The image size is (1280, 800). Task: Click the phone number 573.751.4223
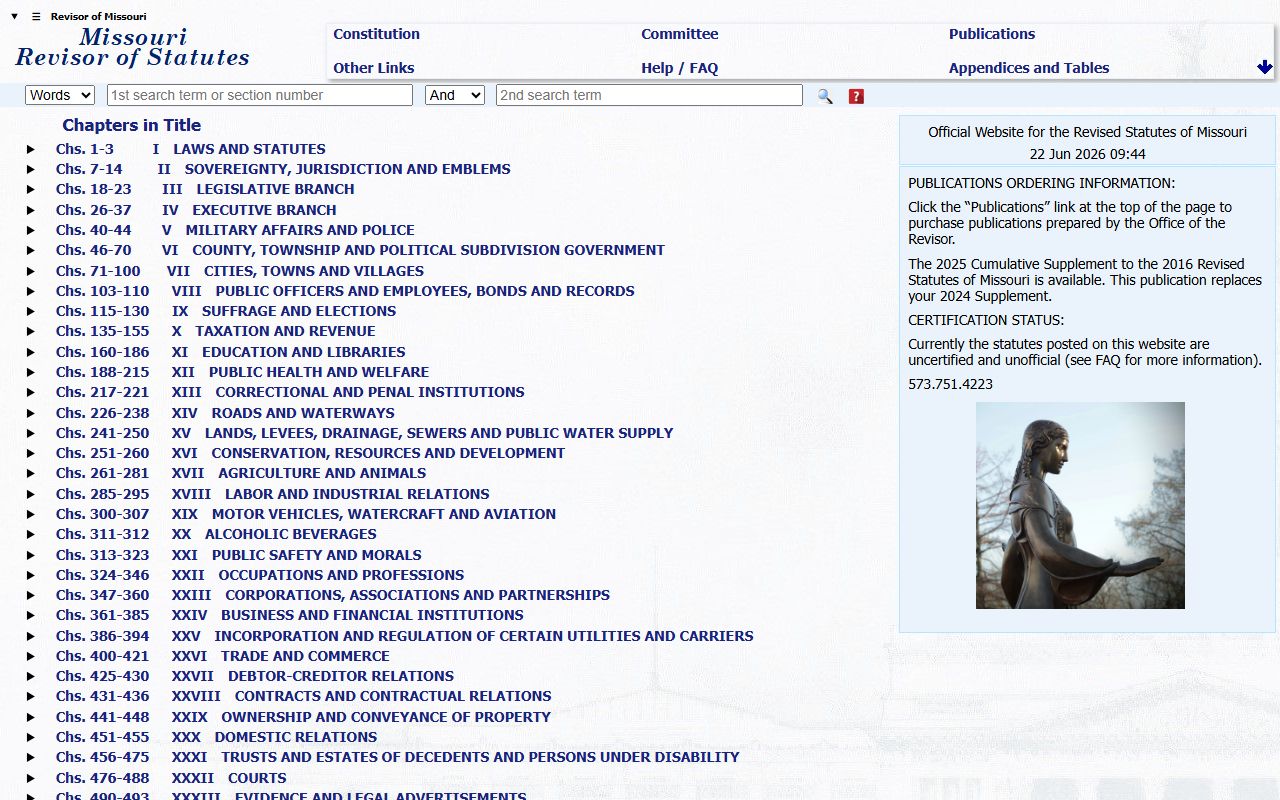[950, 384]
